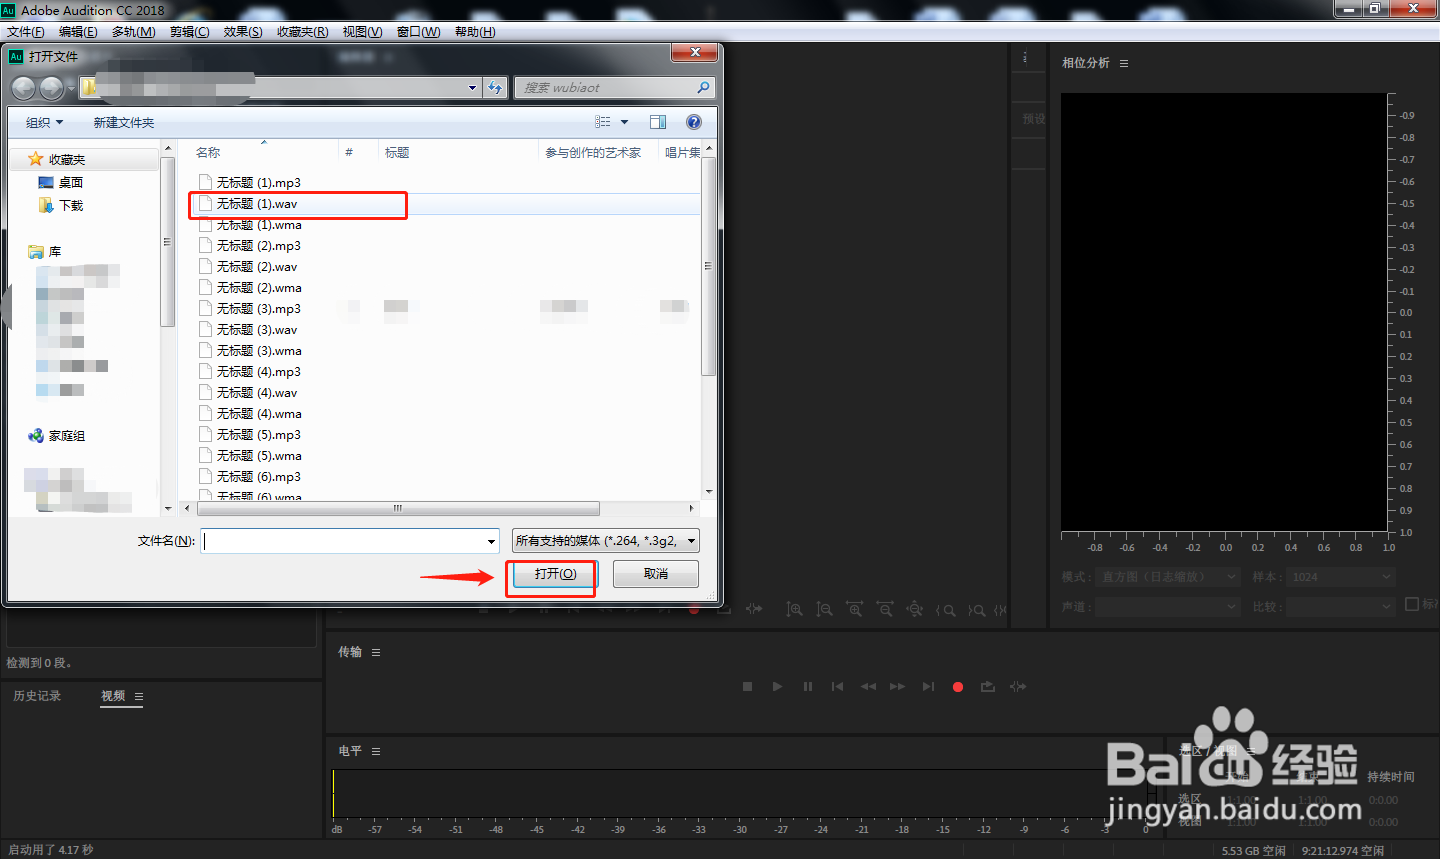Screen dimensions: 1440x859
Task: Click the Back arrow in the file dialog
Action: pos(23,88)
